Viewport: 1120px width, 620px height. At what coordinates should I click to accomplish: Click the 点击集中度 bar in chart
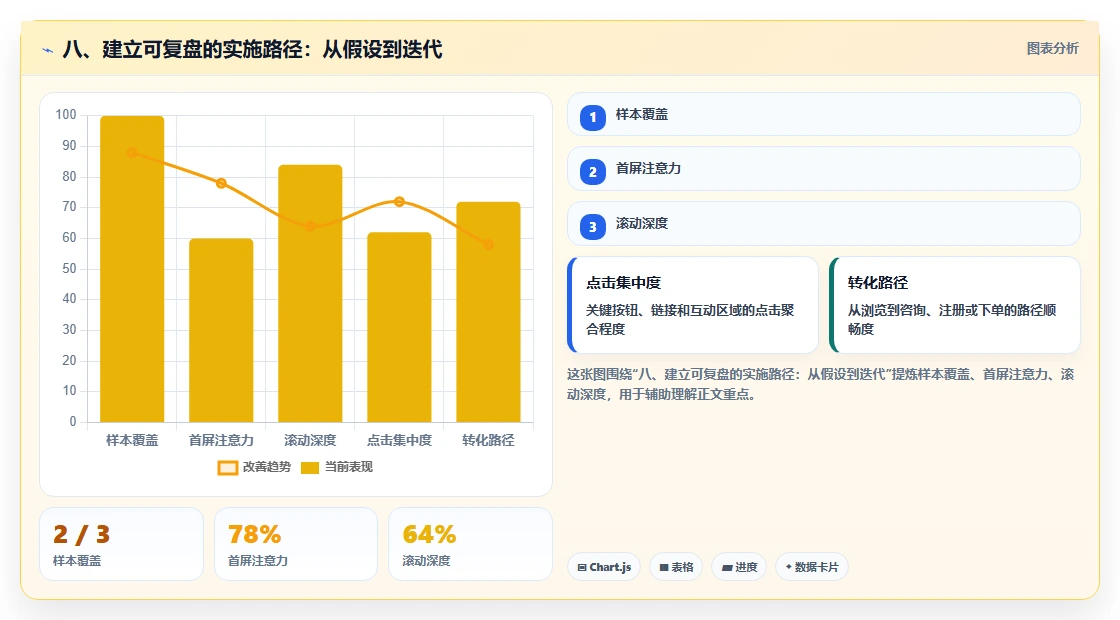click(x=399, y=327)
